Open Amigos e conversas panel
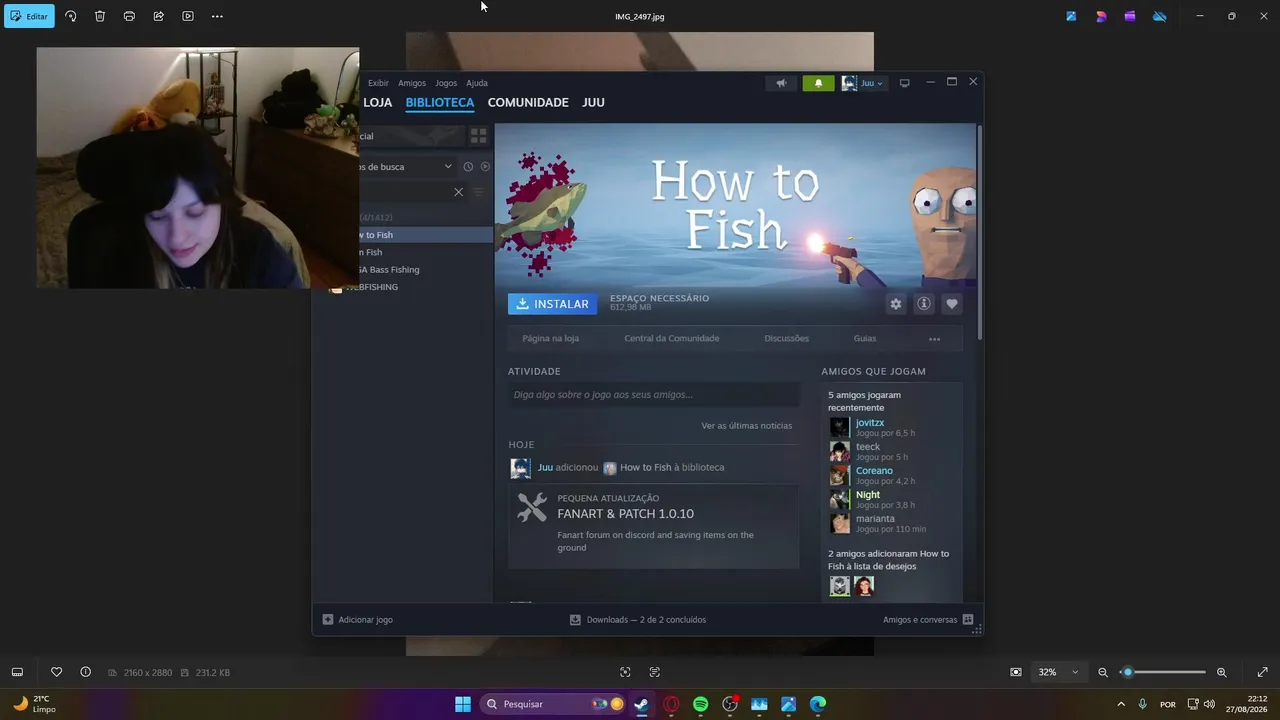 click(928, 620)
